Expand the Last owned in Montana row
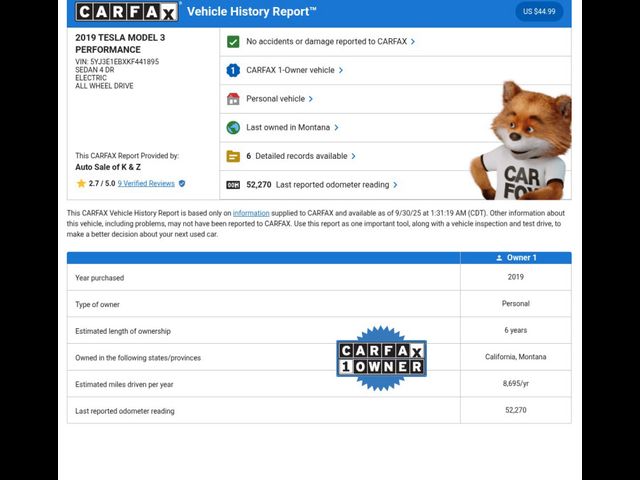Image resolution: width=640 pixels, height=480 pixels. (292, 128)
